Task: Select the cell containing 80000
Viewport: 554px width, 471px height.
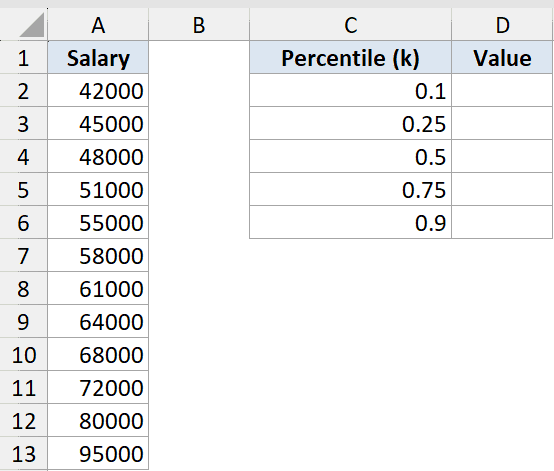Action: pyautogui.click(x=98, y=420)
